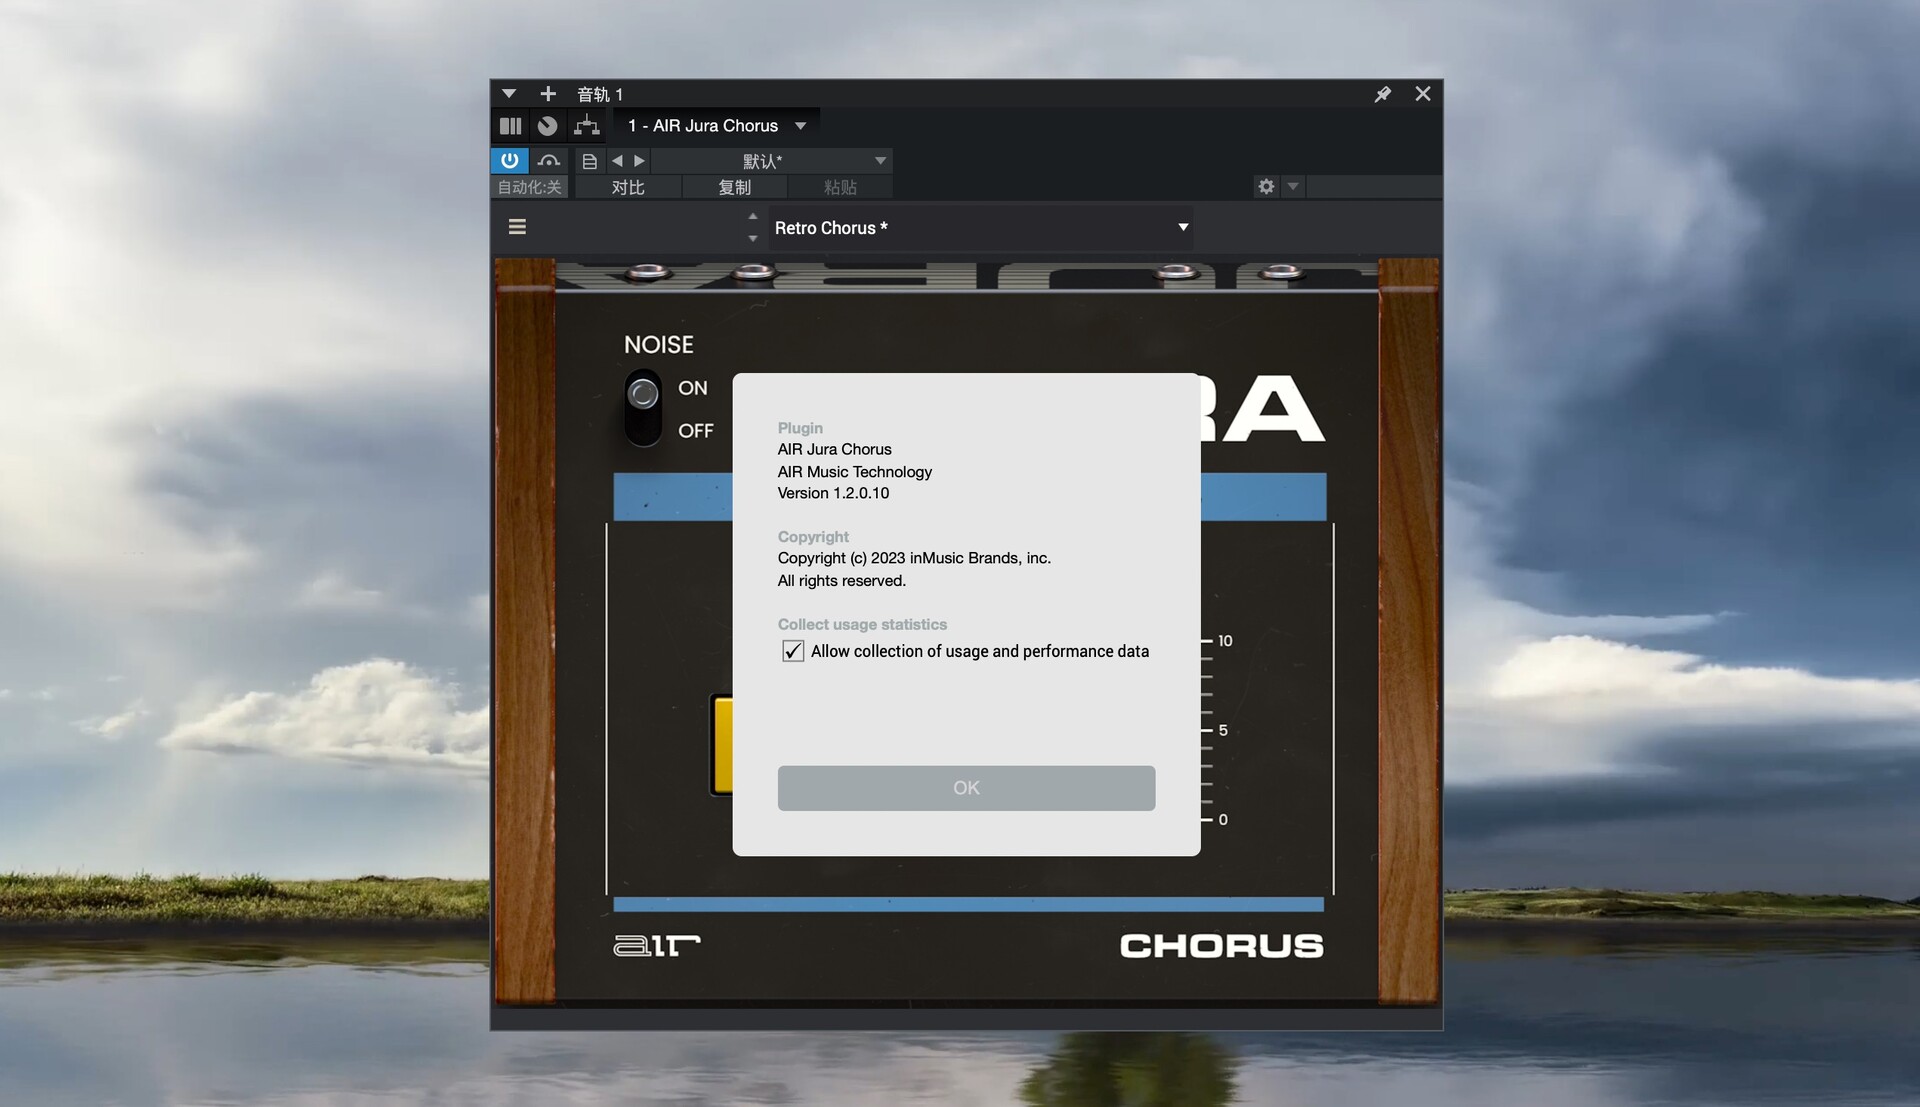This screenshot has width=1920, height=1107.
Task: Click the 对比 compare tab
Action: (x=628, y=187)
